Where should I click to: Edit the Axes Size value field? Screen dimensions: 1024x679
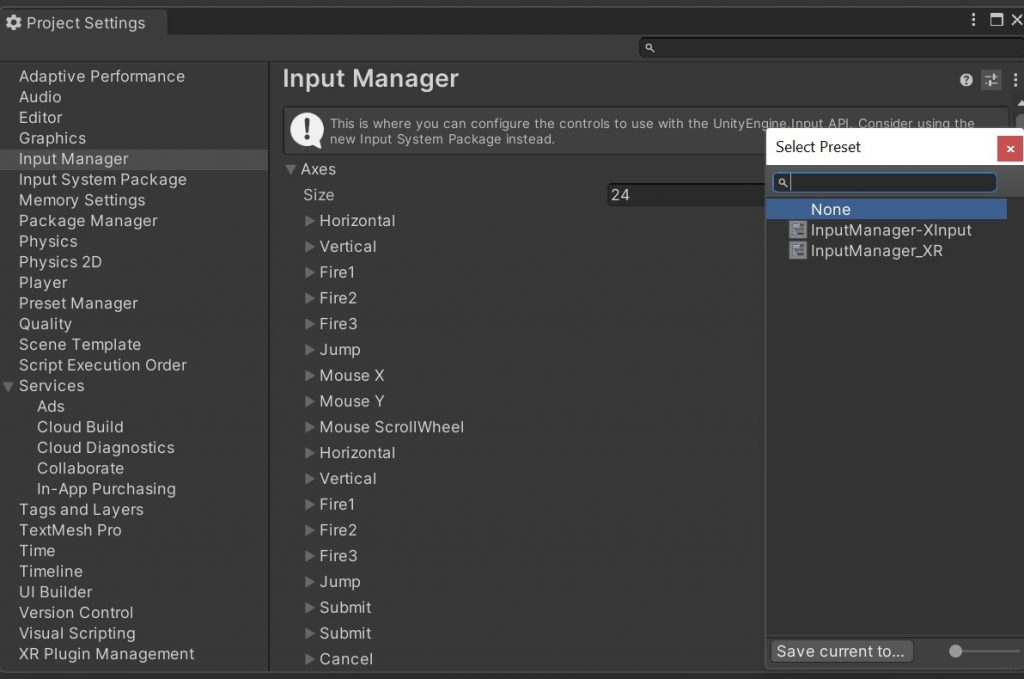[x=686, y=195]
